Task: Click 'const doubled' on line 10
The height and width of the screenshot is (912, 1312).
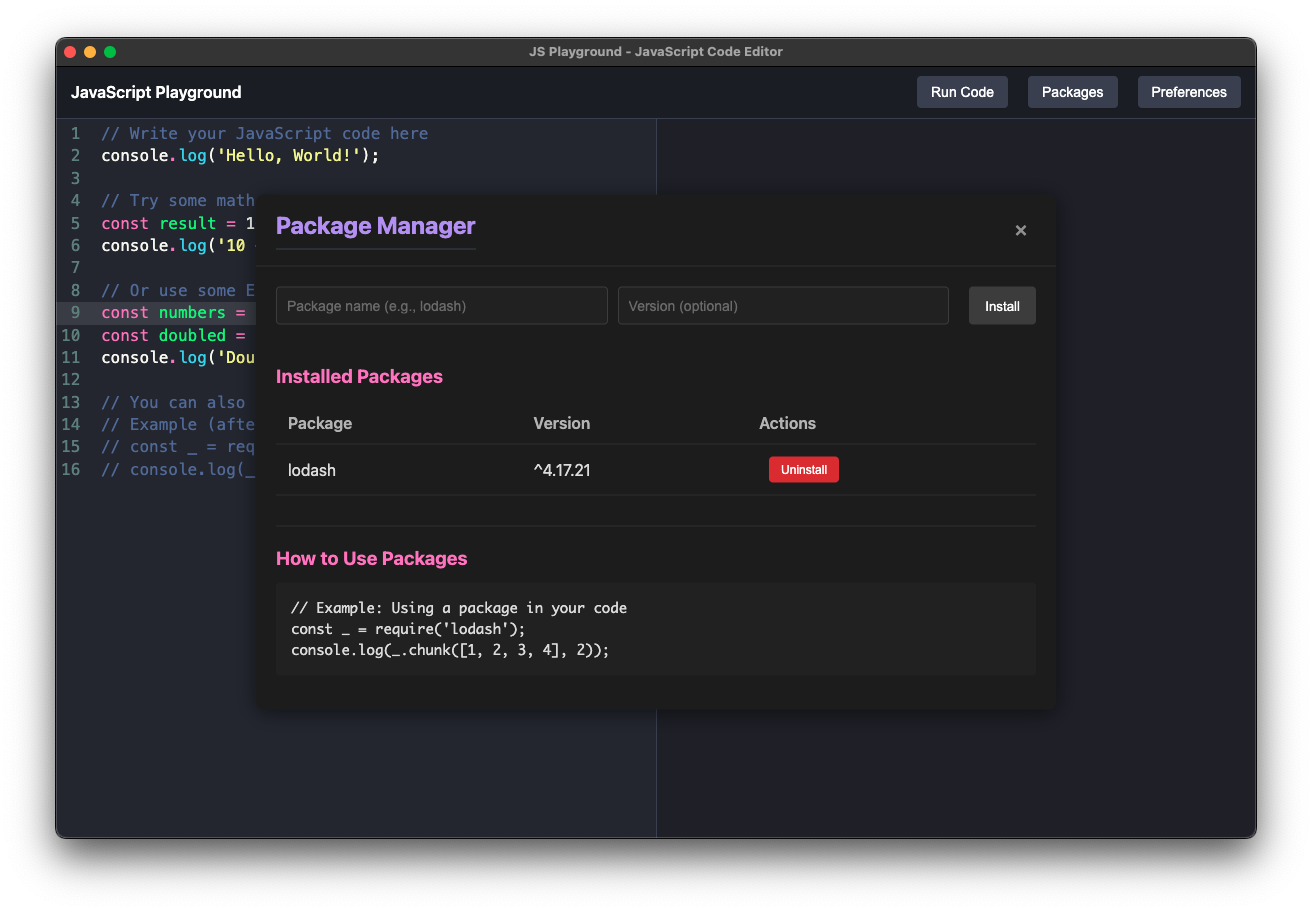Action: (x=164, y=335)
